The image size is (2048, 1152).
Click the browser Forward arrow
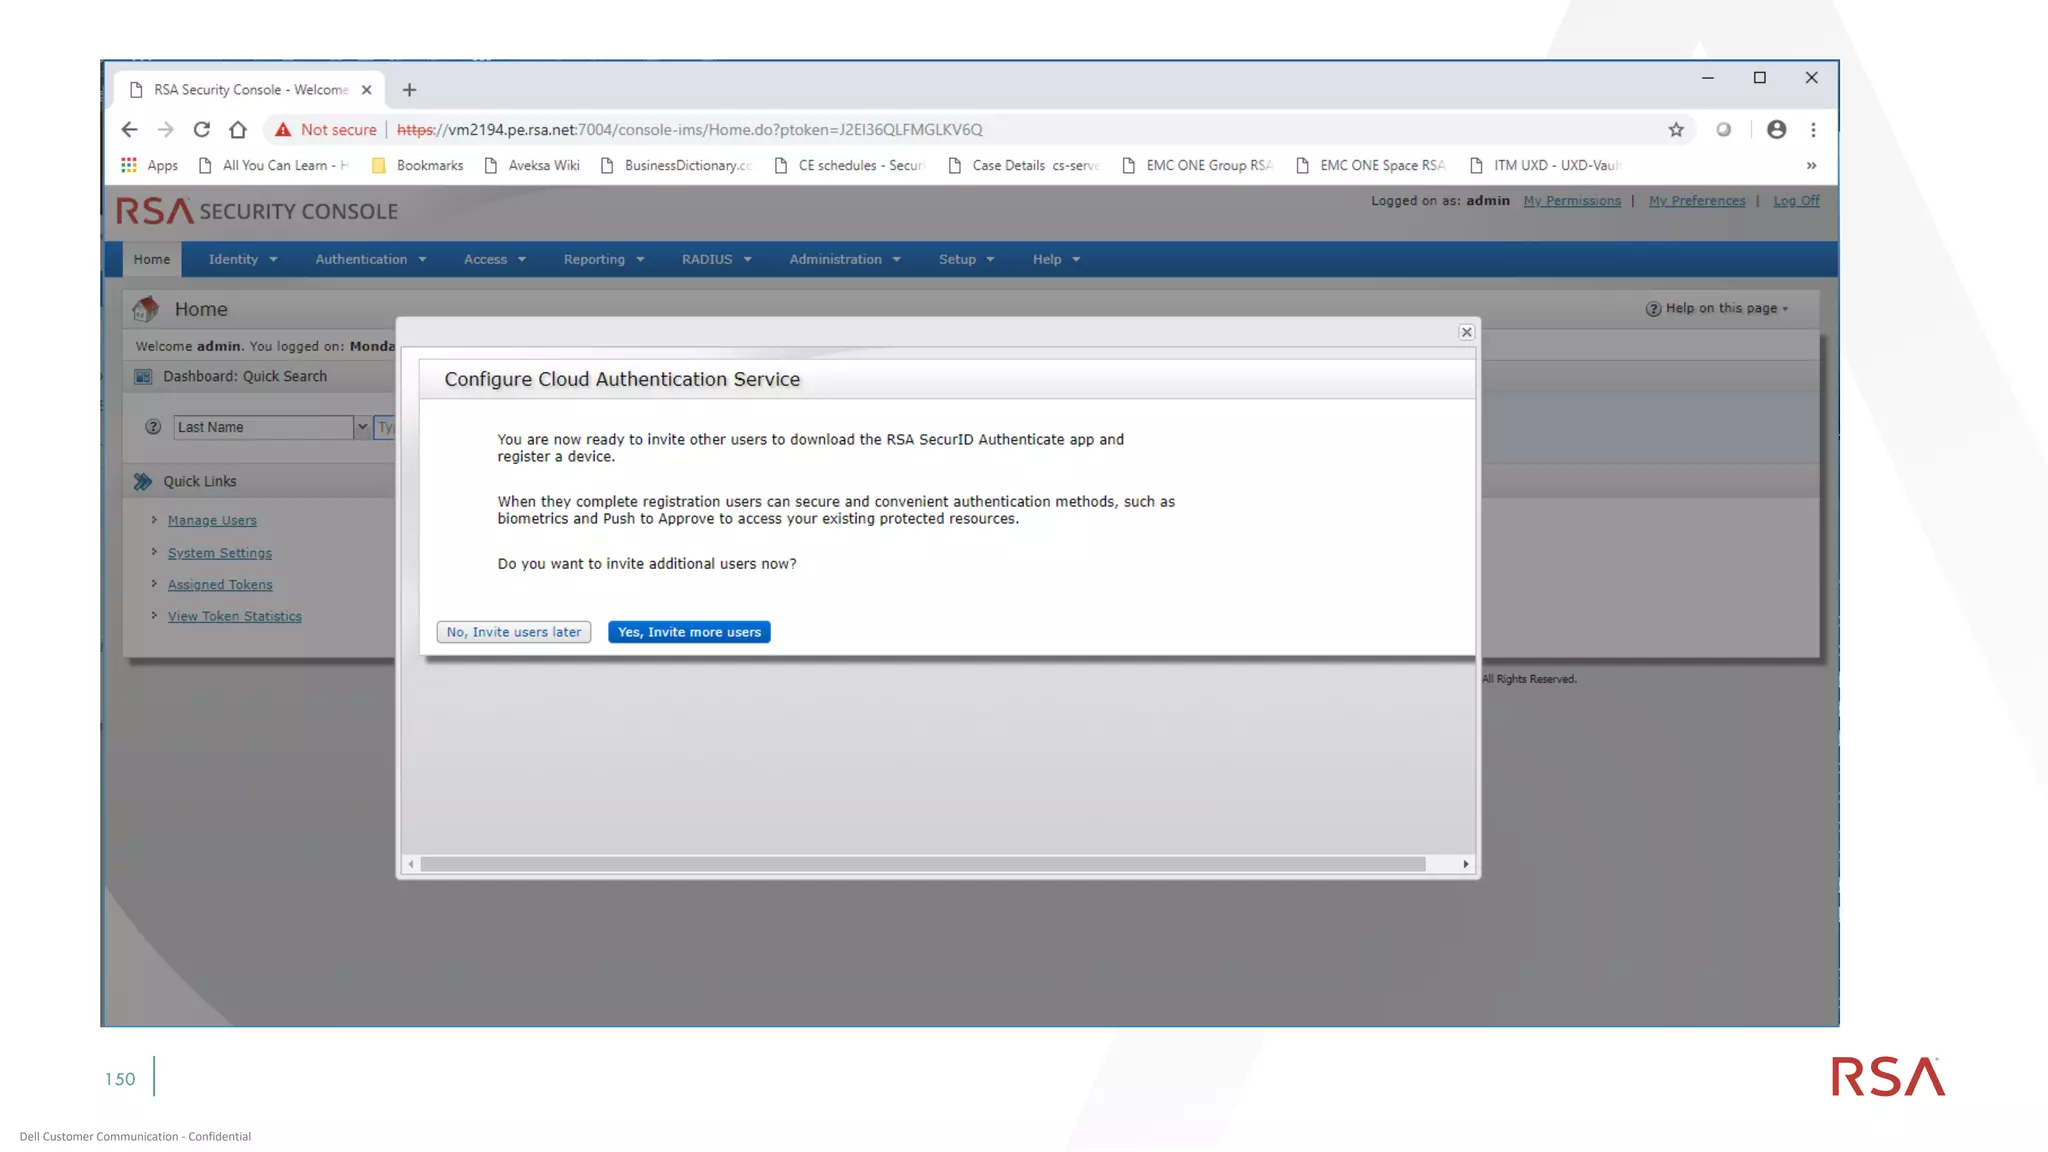(x=165, y=130)
